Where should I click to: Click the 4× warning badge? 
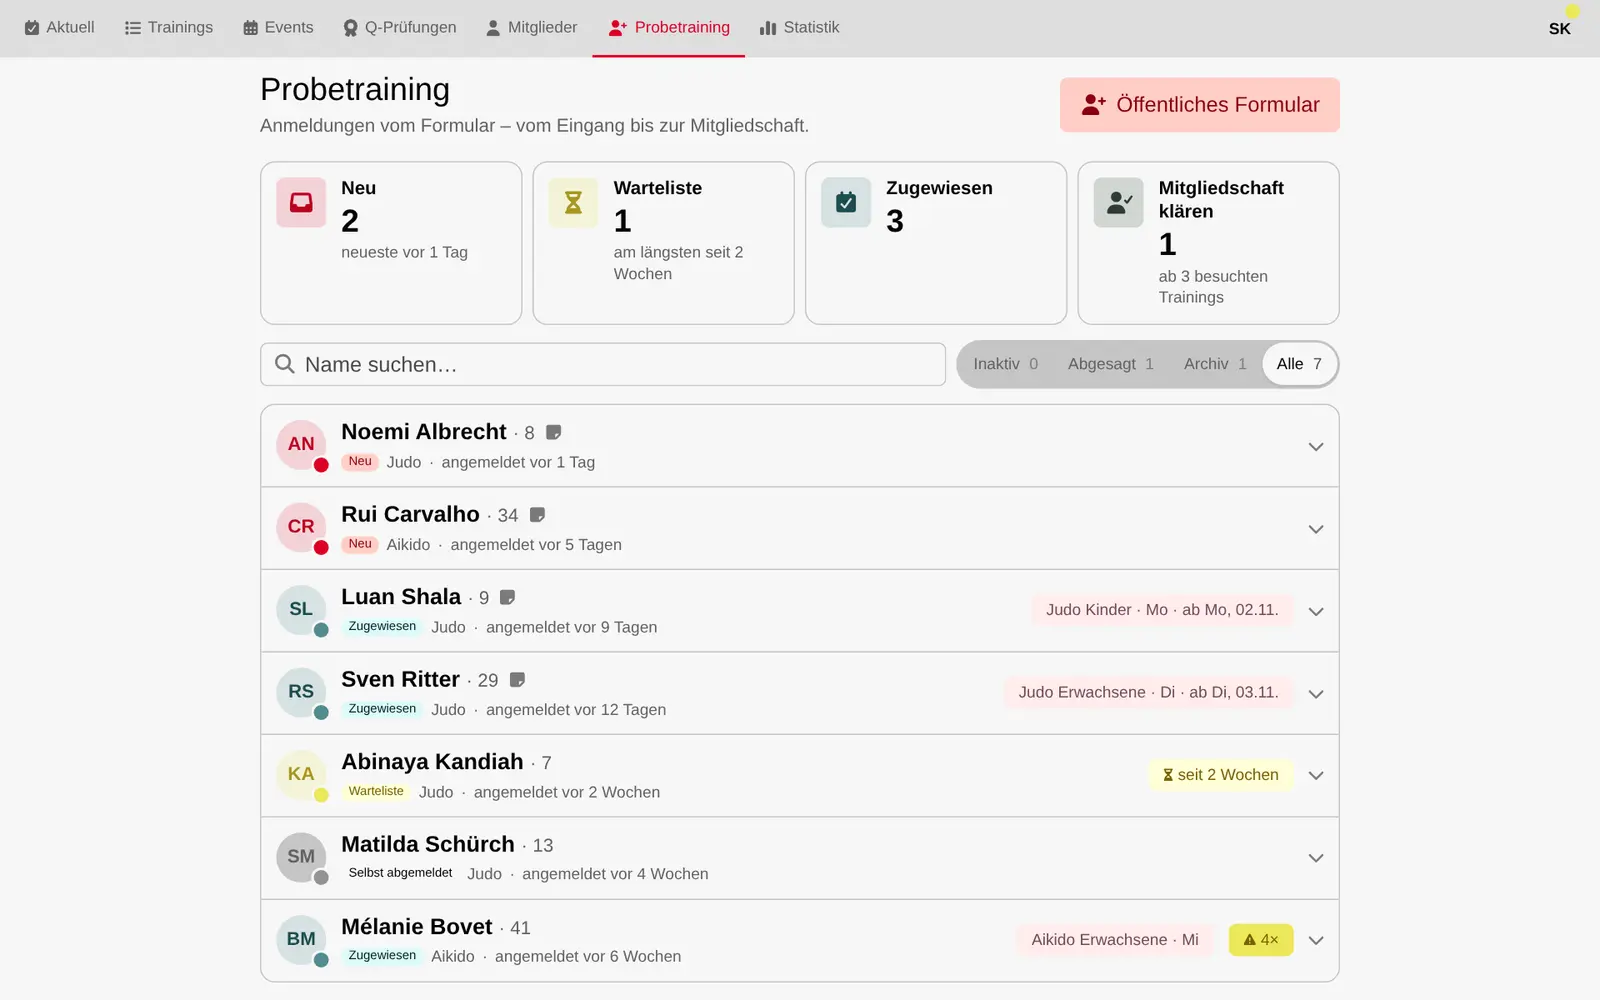(1261, 940)
